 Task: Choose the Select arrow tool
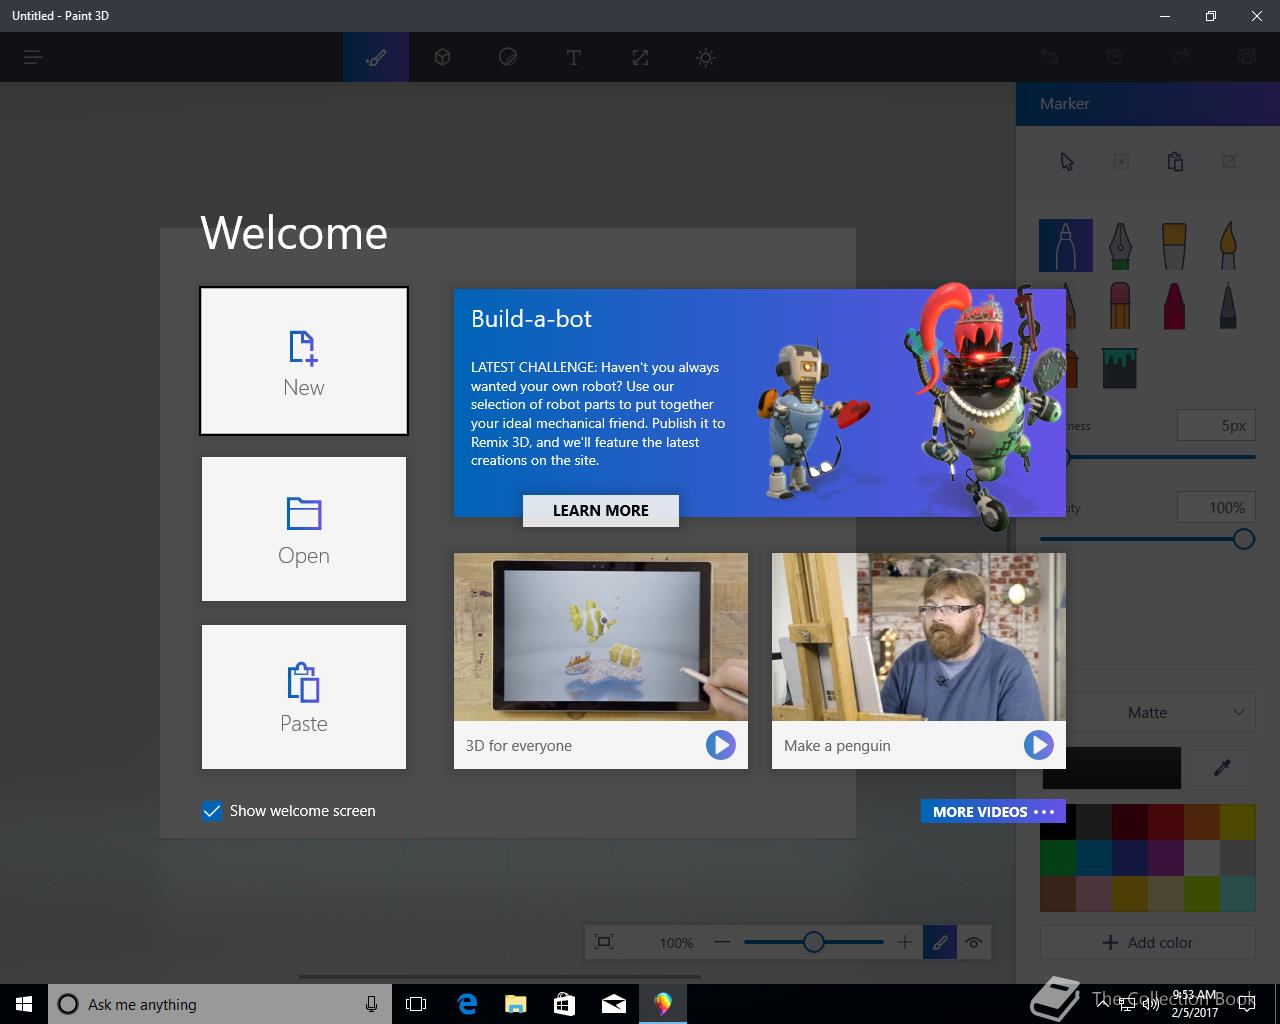point(1067,162)
